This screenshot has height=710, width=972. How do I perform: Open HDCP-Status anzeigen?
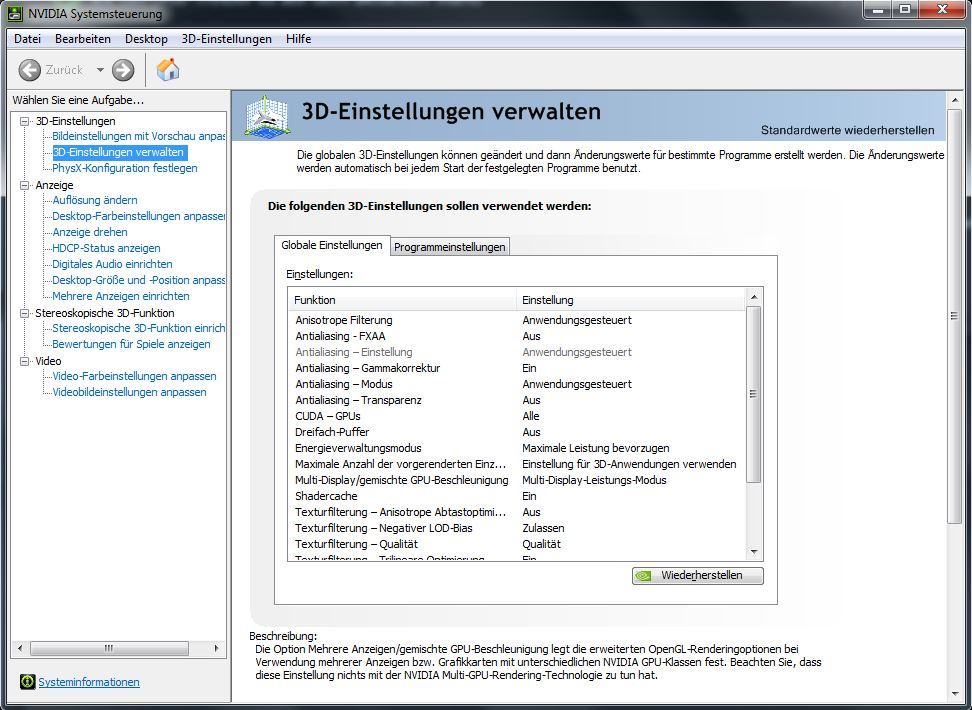point(106,248)
